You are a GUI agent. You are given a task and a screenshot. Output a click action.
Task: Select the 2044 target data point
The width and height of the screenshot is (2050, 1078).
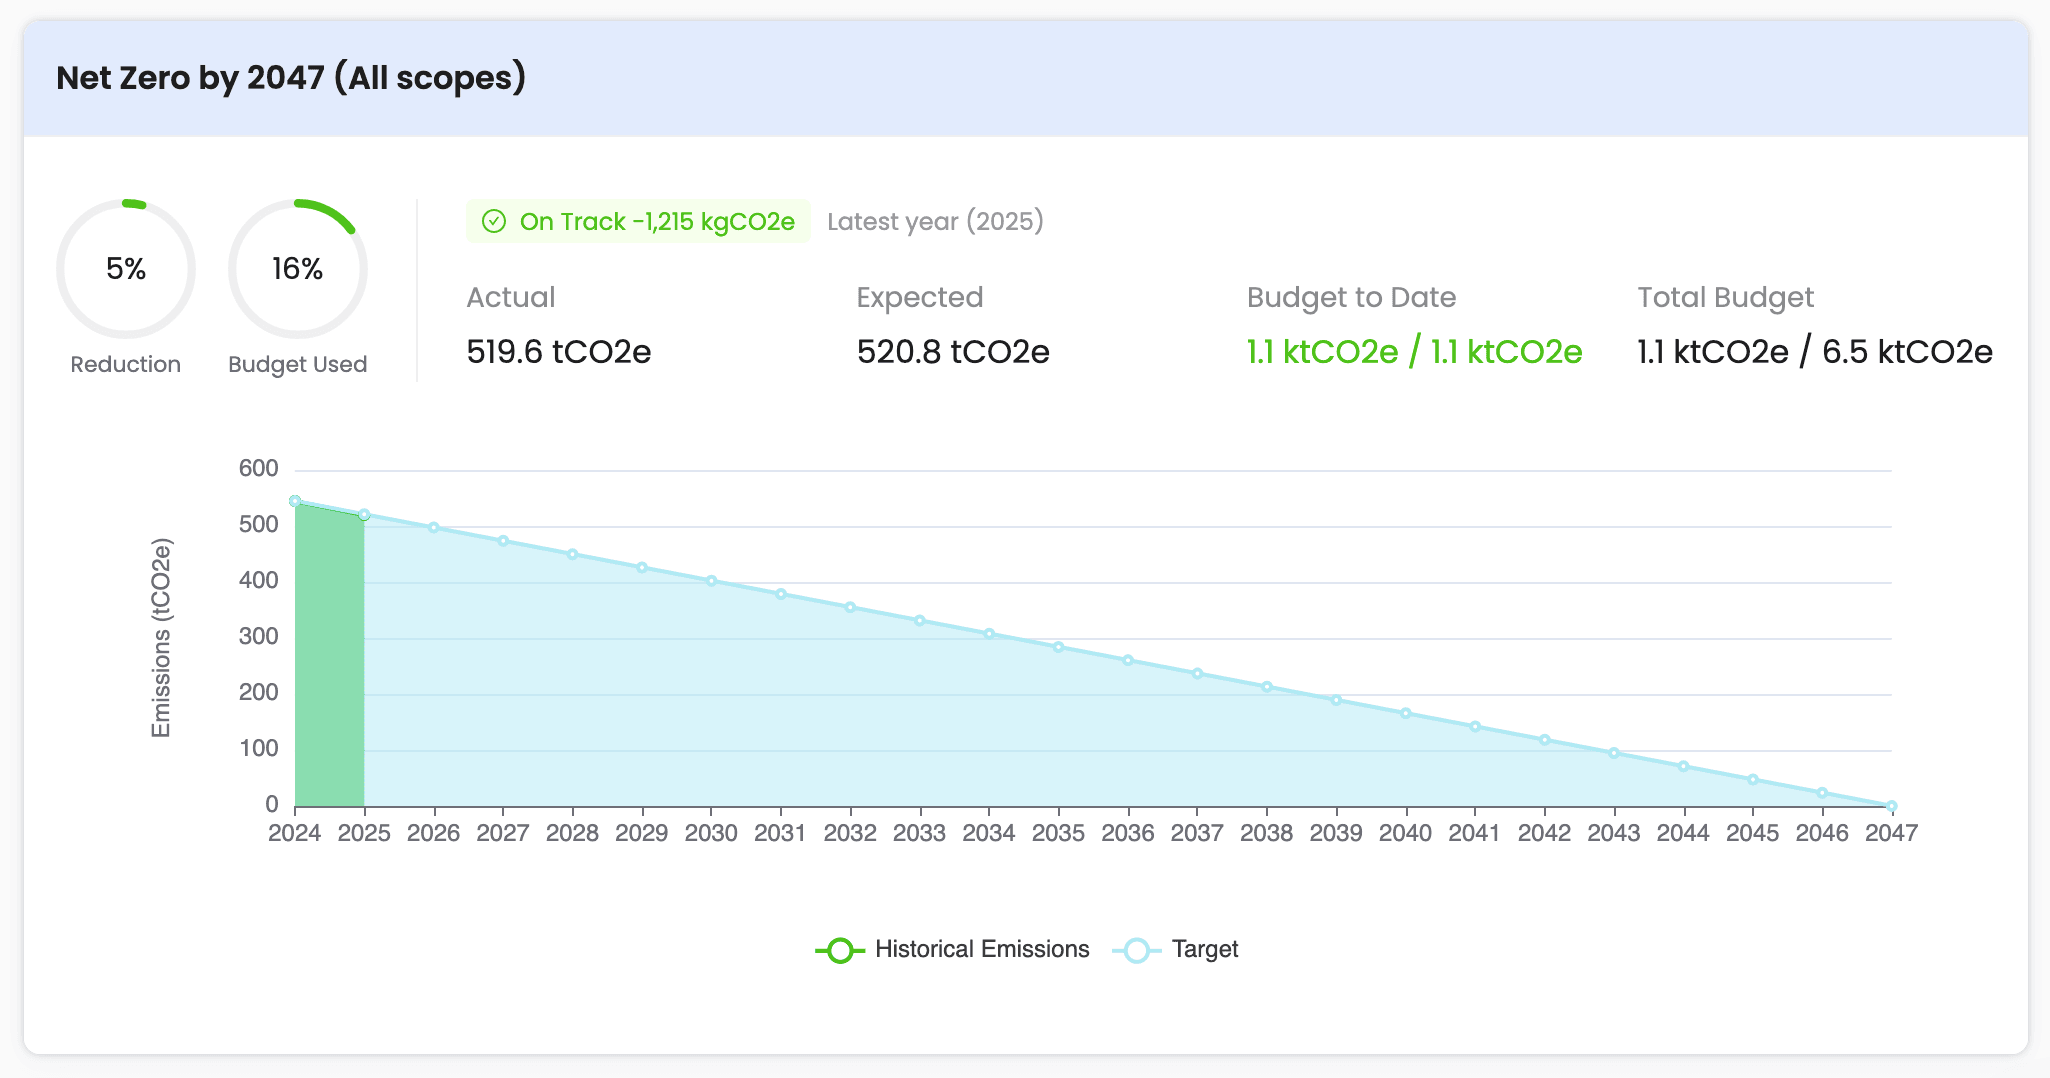click(x=1683, y=766)
